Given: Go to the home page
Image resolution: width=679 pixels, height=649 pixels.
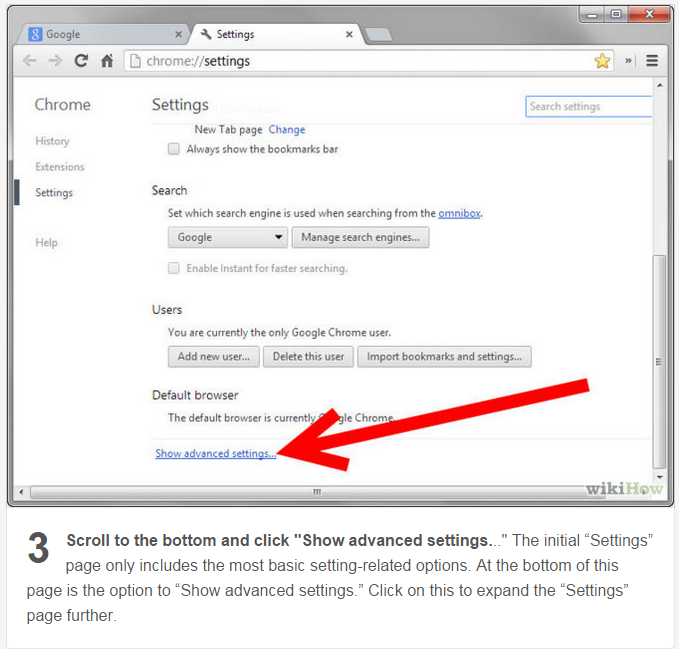Looking at the screenshot, I should coord(107,61).
